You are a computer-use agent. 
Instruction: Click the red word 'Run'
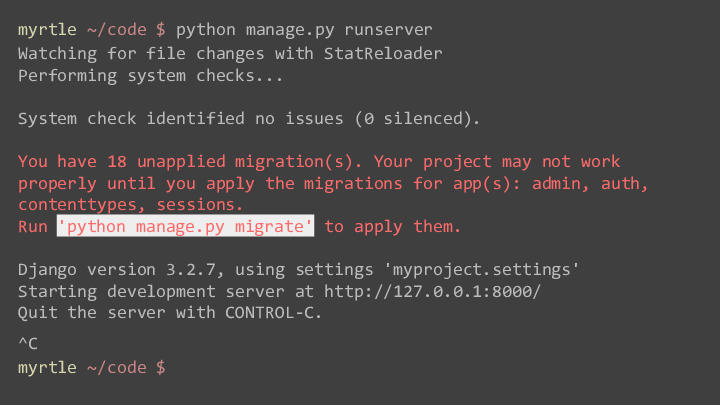click(33, 226)
